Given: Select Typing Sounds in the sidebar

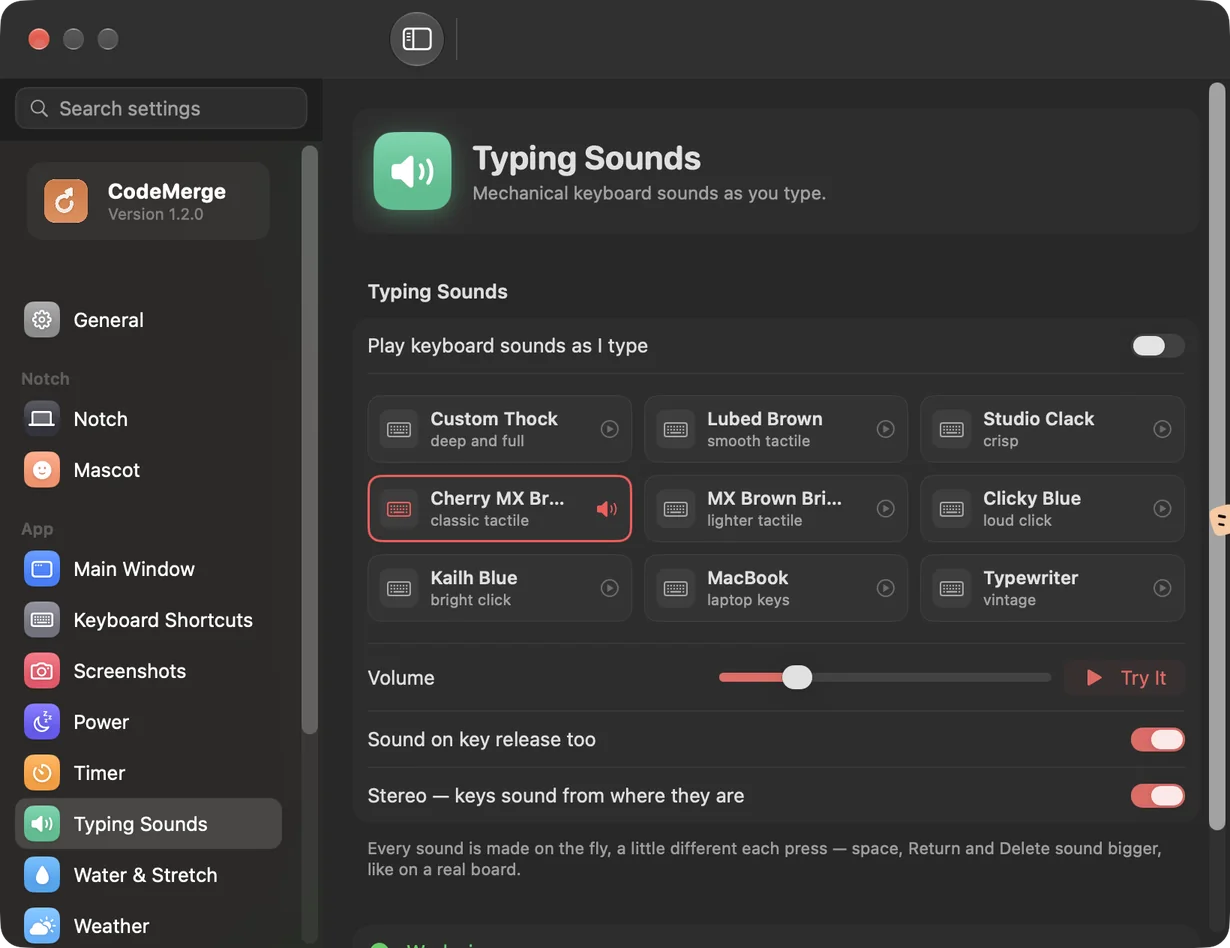Looking at the screenshot, I should pyautogui.click(x=148, y=824).
